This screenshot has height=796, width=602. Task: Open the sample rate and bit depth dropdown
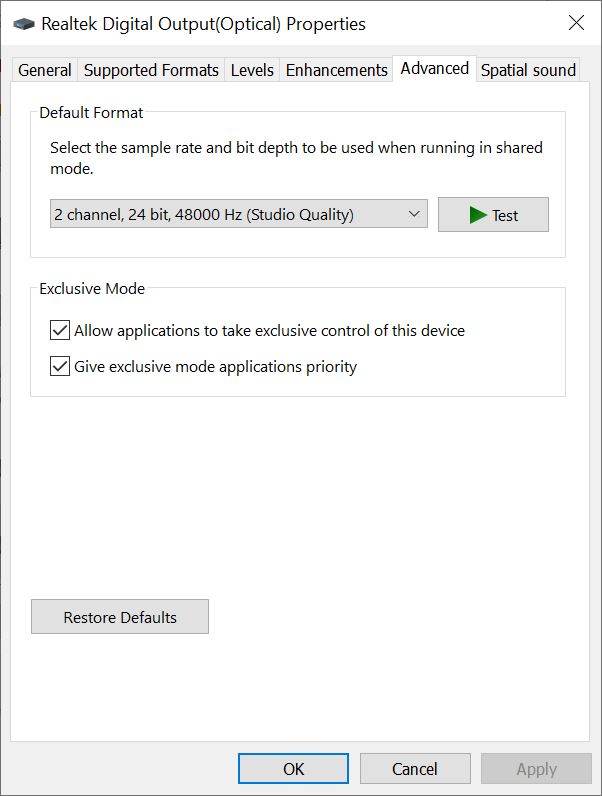238,214
